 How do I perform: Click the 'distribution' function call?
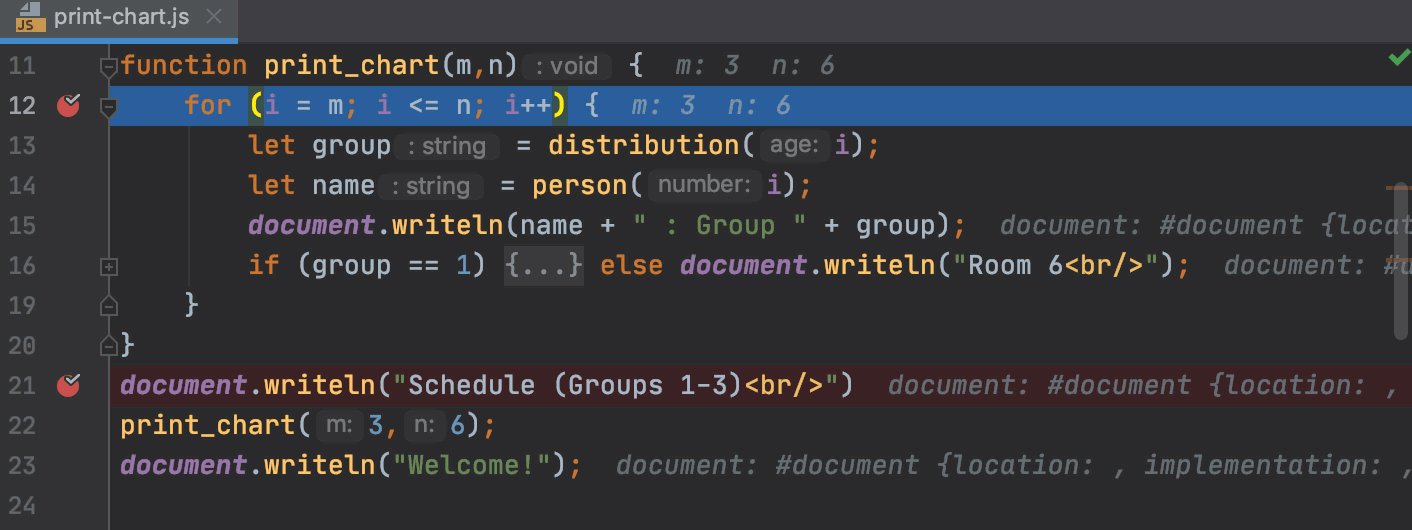(x=645, y=145)
